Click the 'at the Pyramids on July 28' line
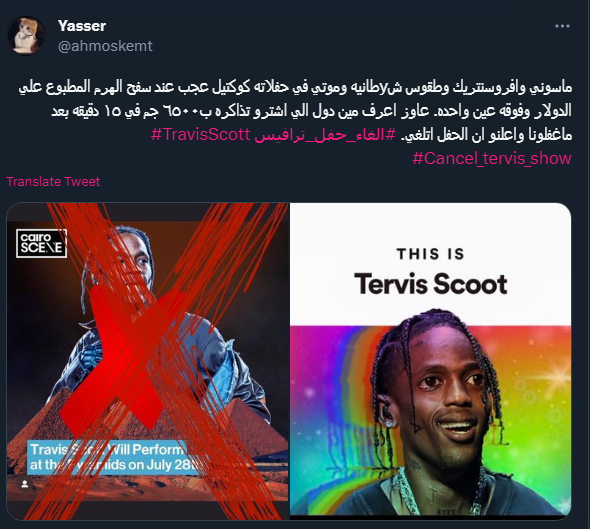 (x=114, y=465)
